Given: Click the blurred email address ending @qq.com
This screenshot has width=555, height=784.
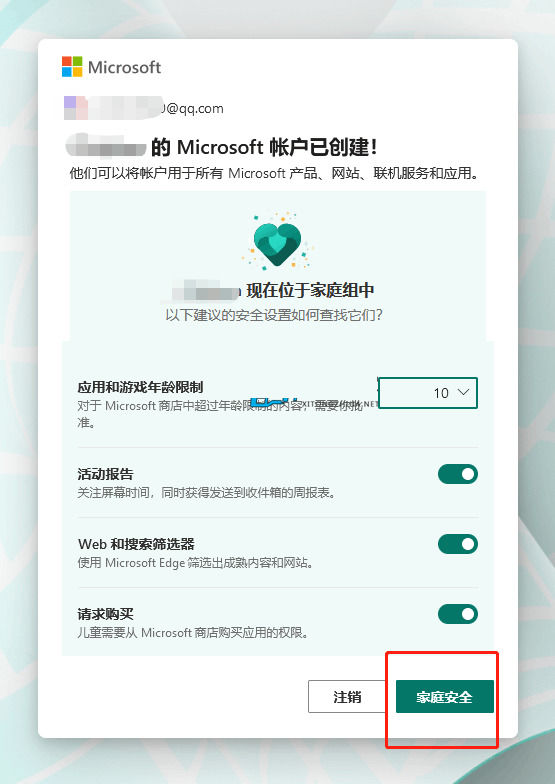Looking at the screenshot, I should click(144, 108).
